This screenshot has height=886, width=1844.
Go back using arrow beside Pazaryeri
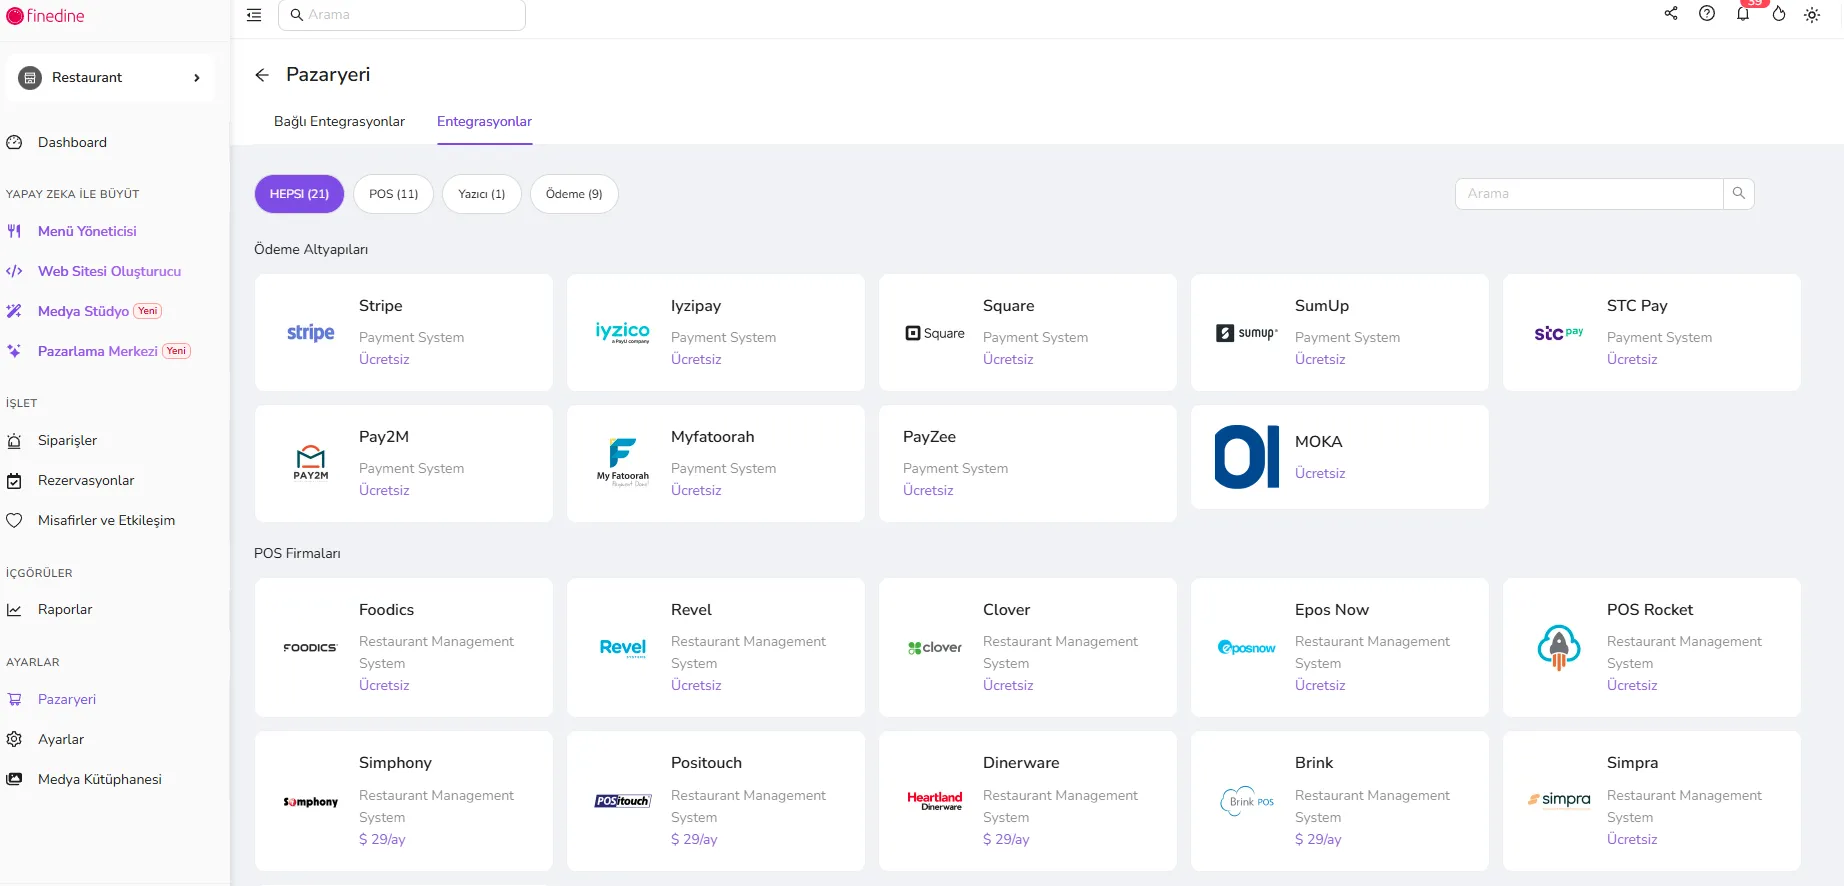pos(262,75)
